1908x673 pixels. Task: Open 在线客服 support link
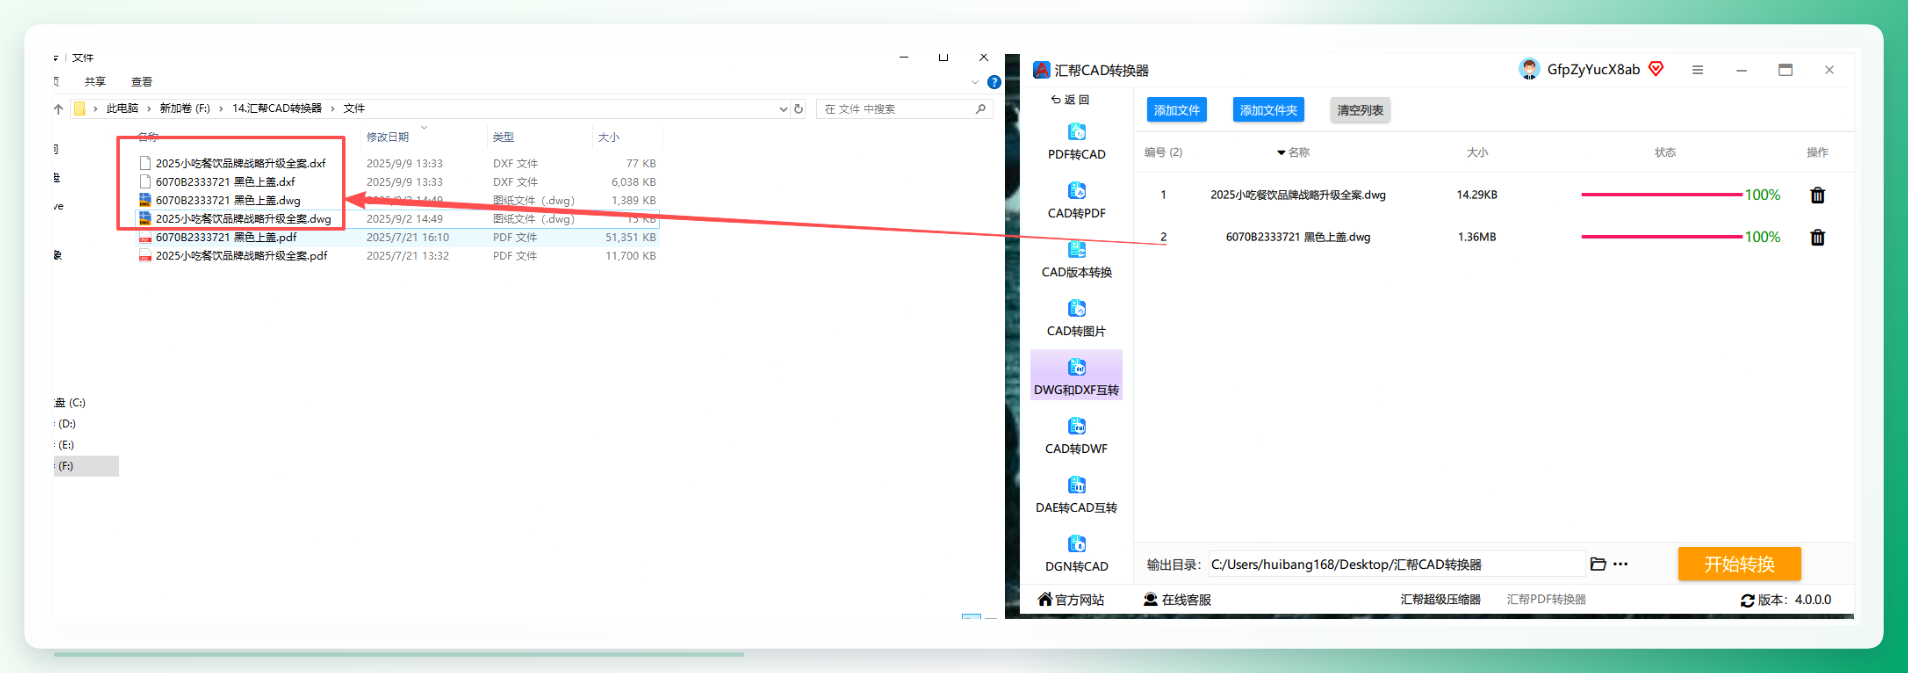pyautogui.click(x=1177, y=599)
